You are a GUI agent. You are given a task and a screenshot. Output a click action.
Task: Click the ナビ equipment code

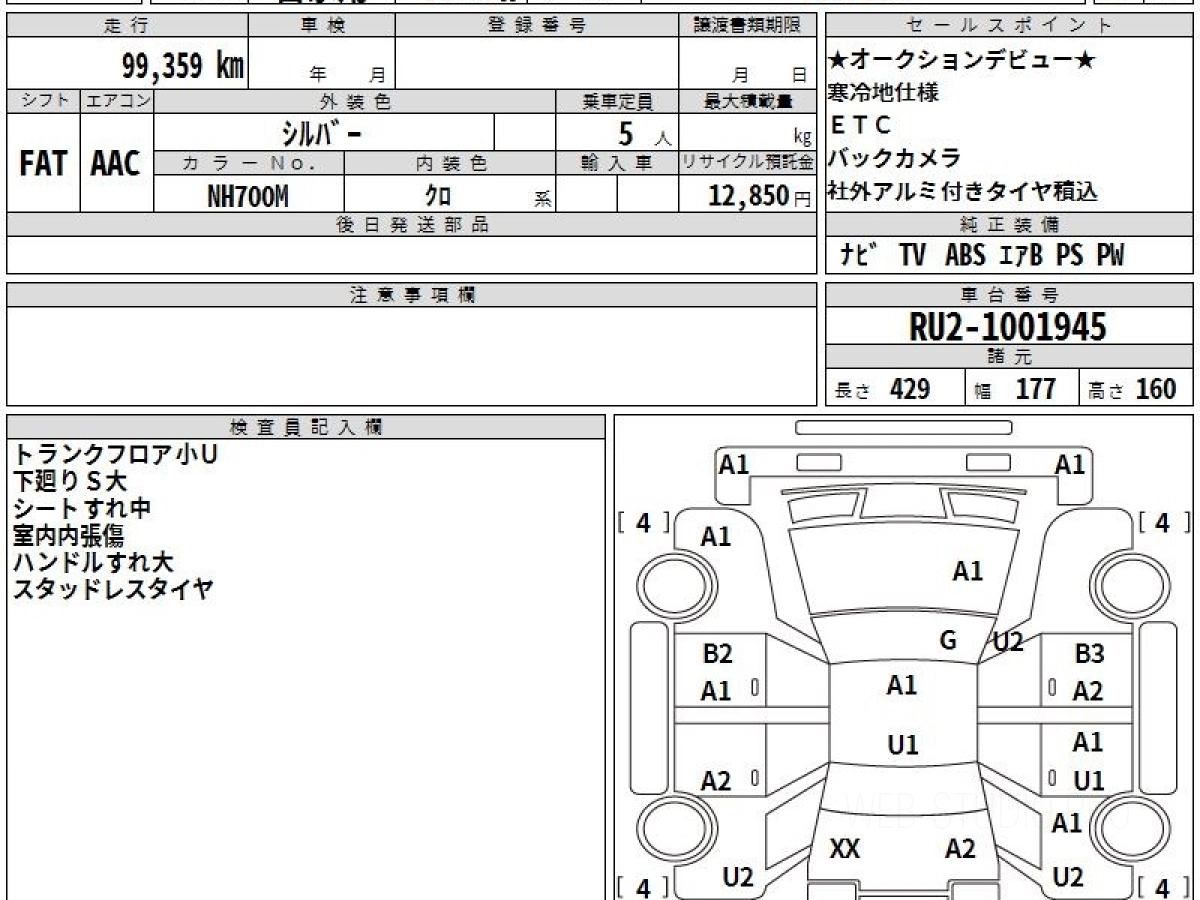coord(859,256)
